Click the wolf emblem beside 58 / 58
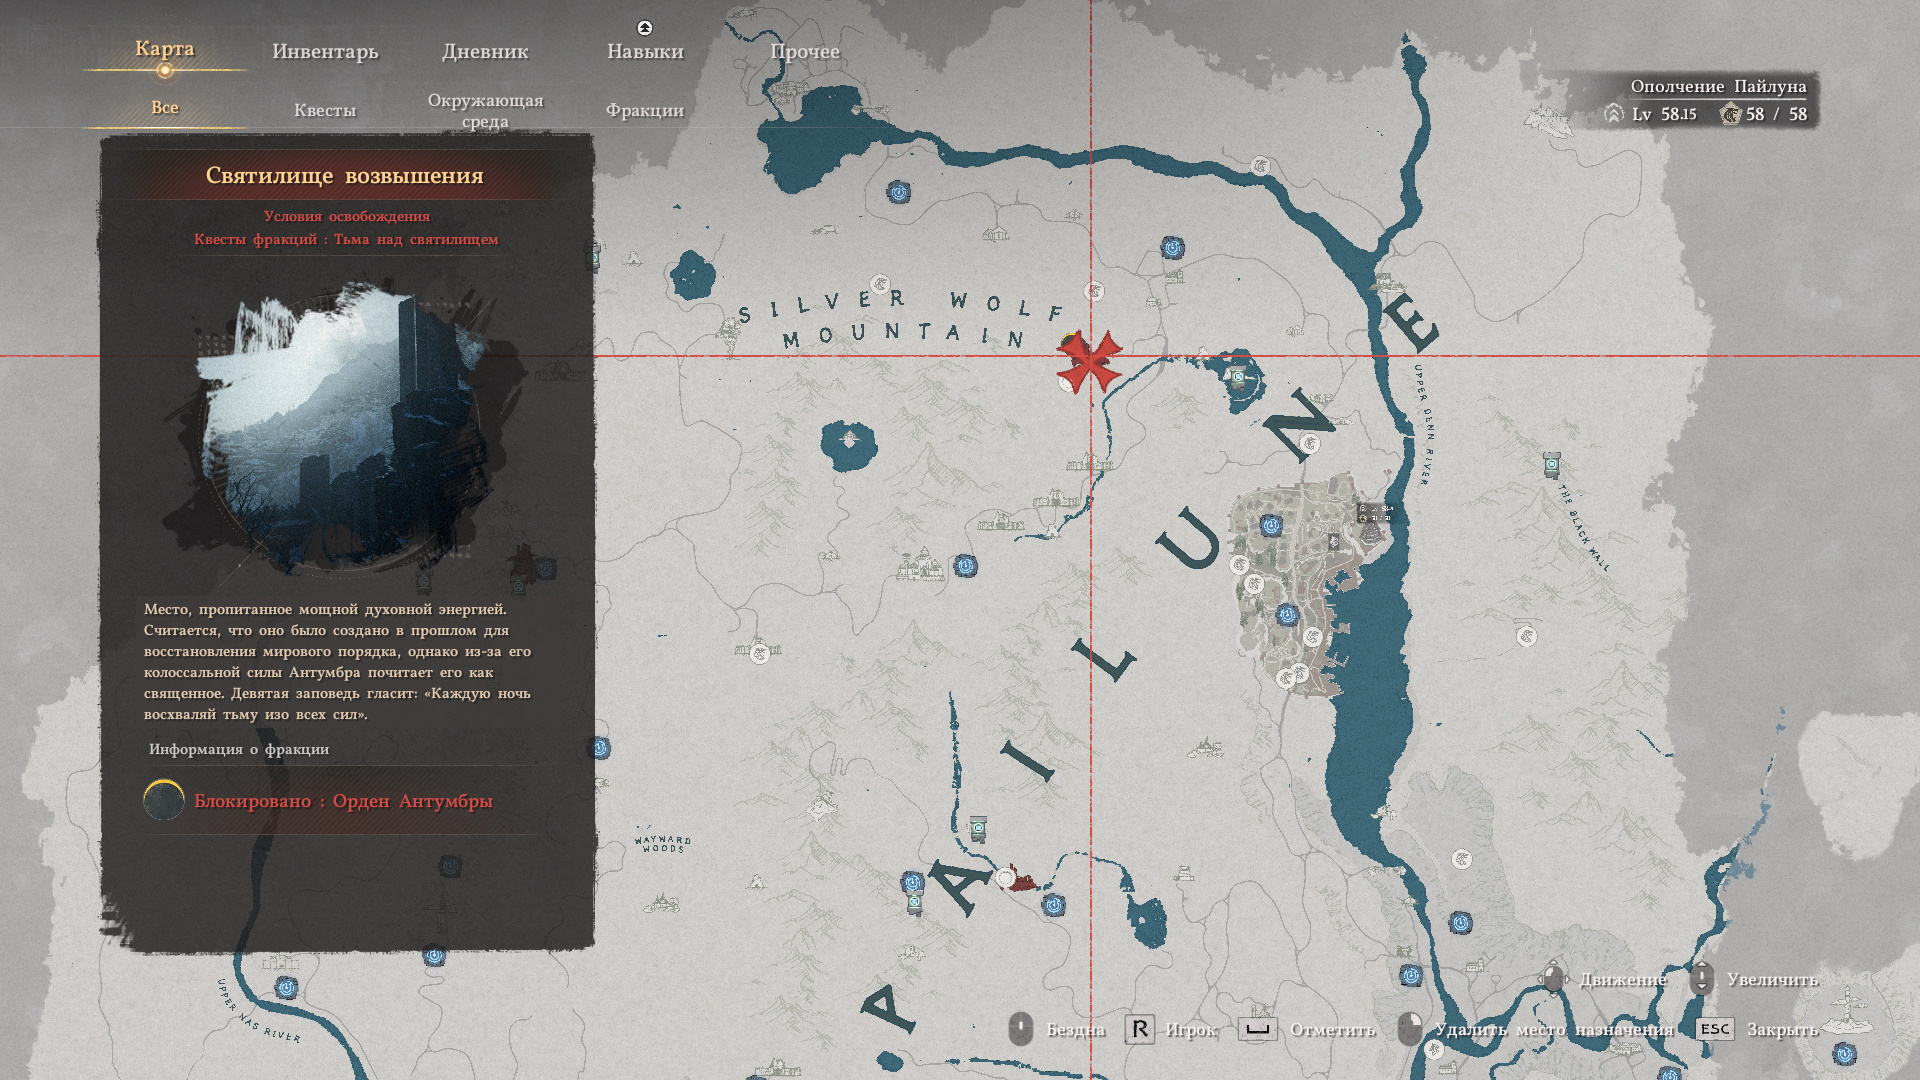 pyautogui.click(x=1730, y=114)
